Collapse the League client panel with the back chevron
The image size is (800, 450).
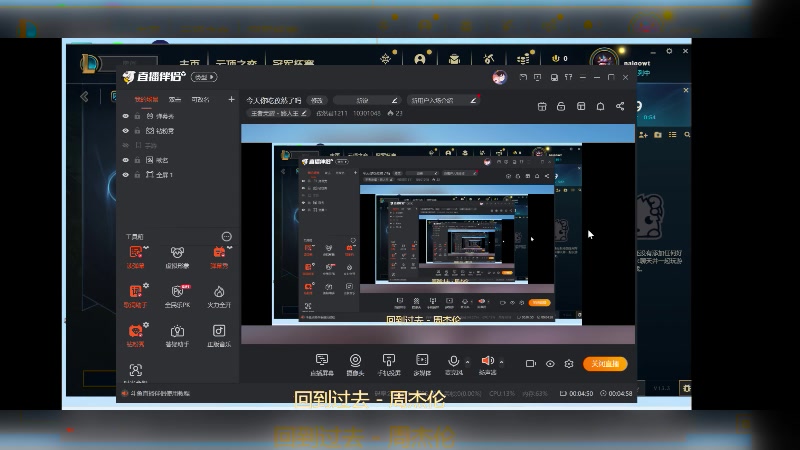(84, 96)
